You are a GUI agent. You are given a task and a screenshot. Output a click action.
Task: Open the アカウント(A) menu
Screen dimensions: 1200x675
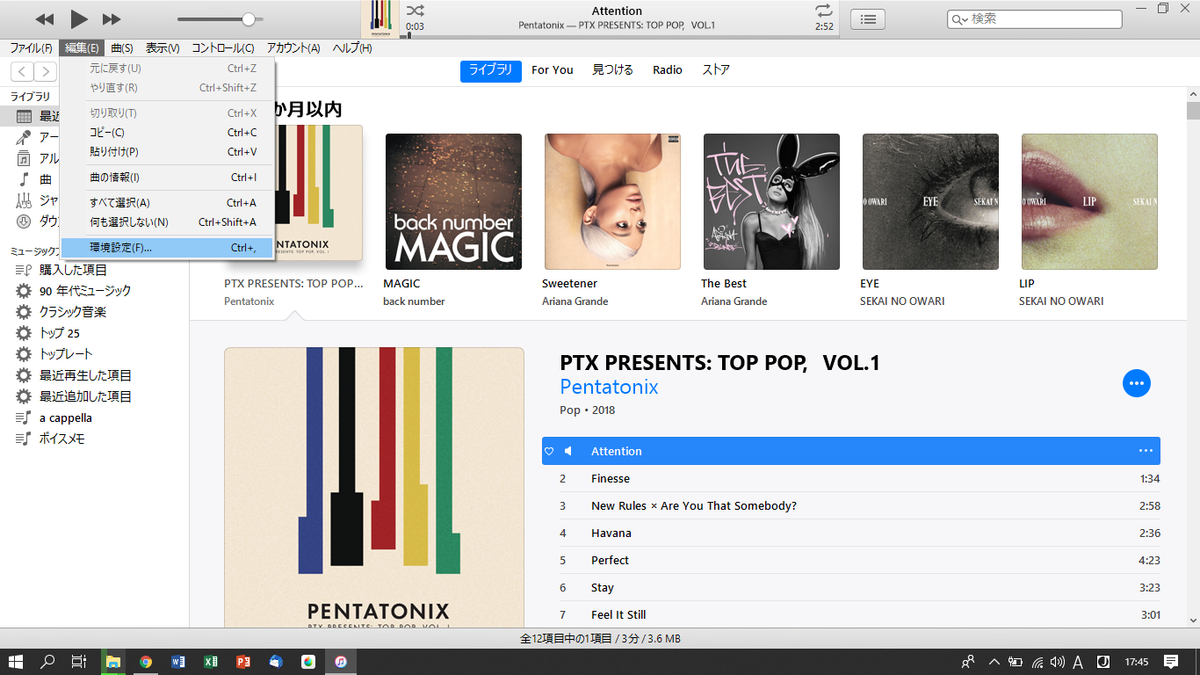294,48
